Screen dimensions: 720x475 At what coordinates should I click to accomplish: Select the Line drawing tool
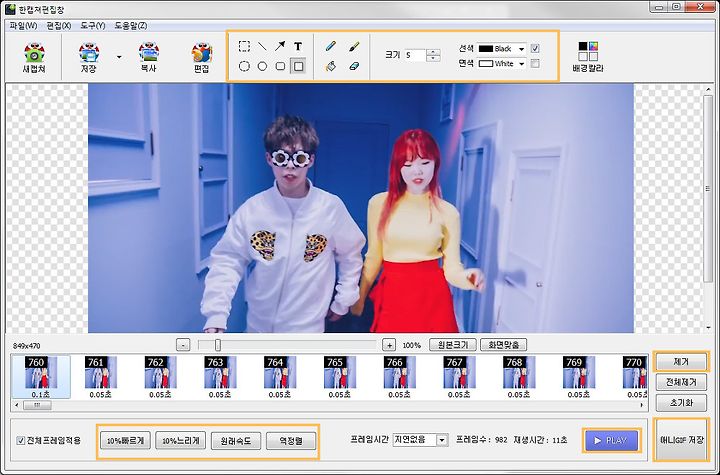point(262,46)
